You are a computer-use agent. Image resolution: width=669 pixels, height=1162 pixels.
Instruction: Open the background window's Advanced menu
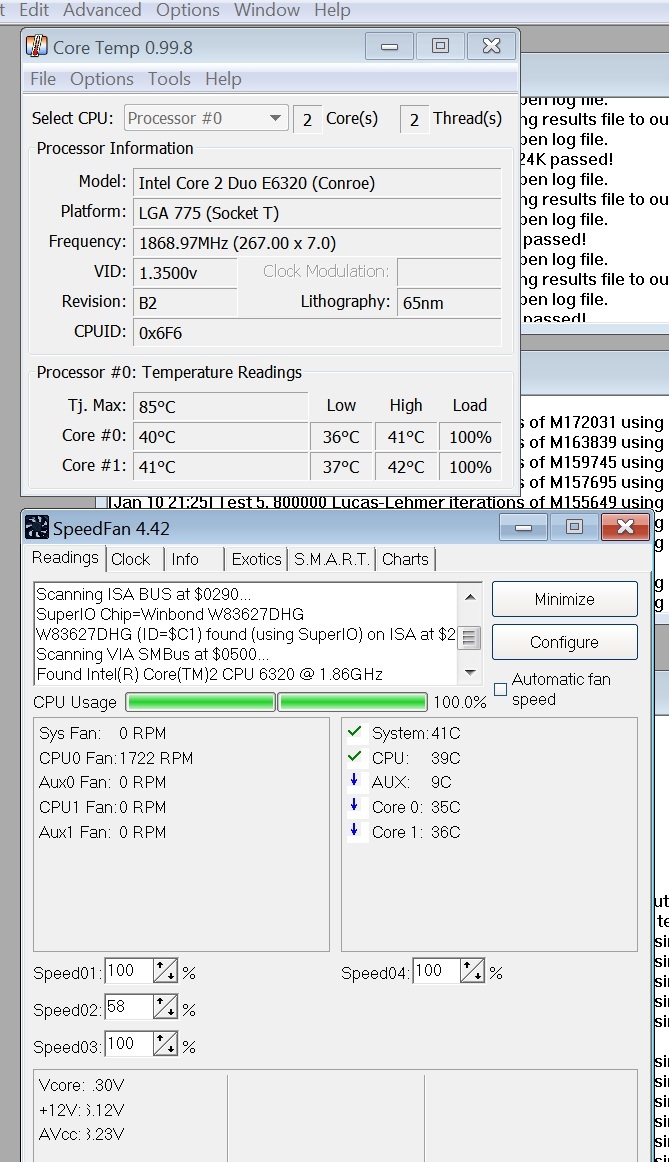pyautogui.click(x=101, y=10)
